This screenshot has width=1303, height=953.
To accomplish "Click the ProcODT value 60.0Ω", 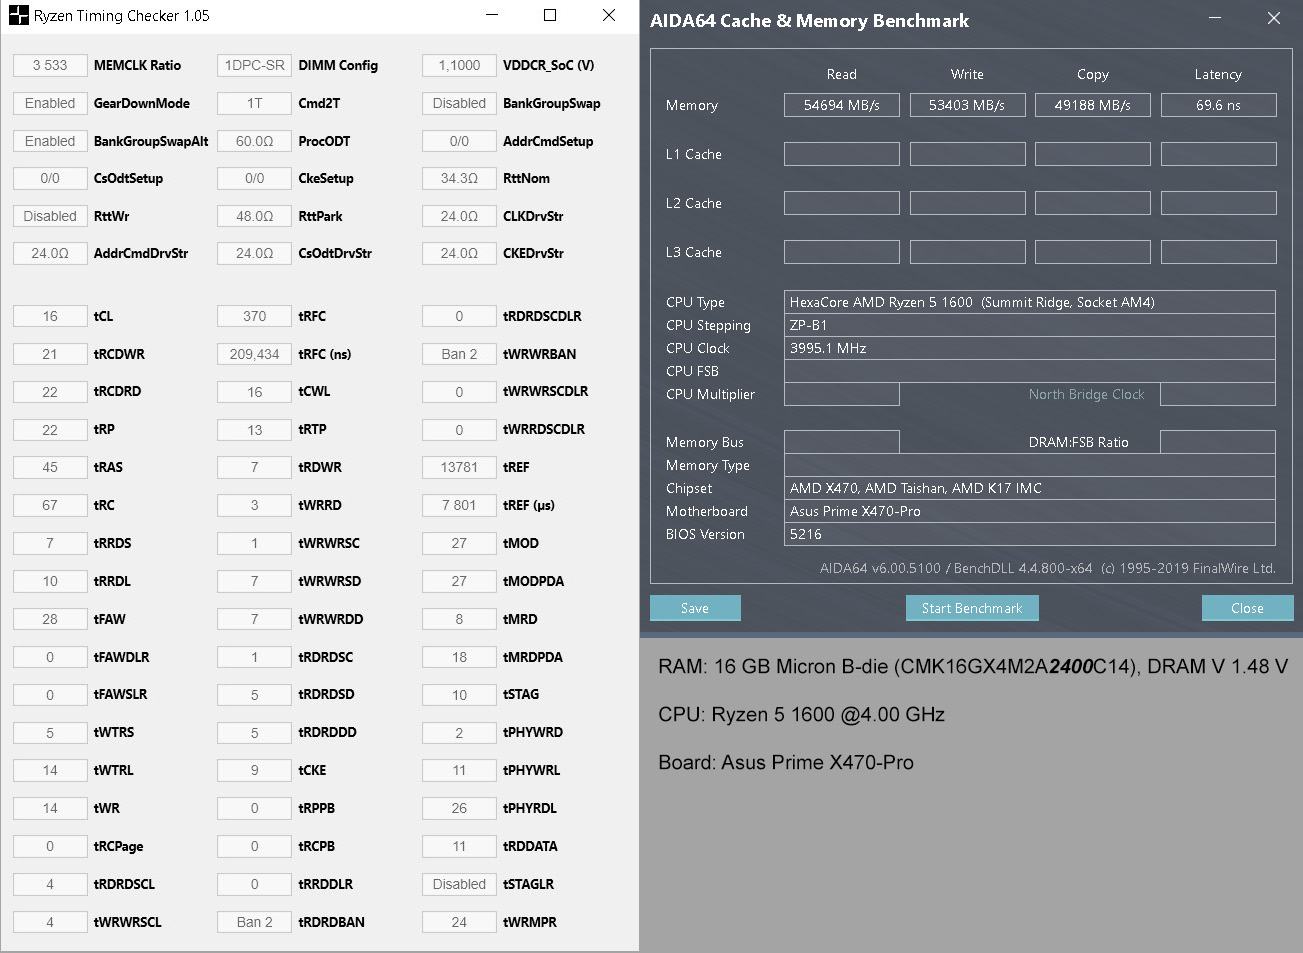I will click(x=254, y=141).
